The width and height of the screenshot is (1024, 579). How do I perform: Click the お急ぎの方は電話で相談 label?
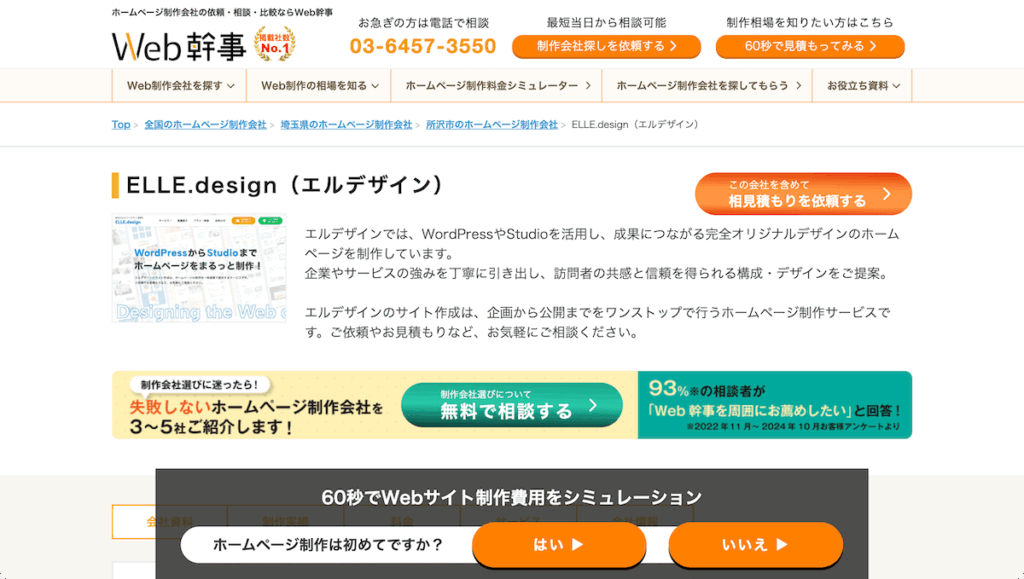point(423,23)
